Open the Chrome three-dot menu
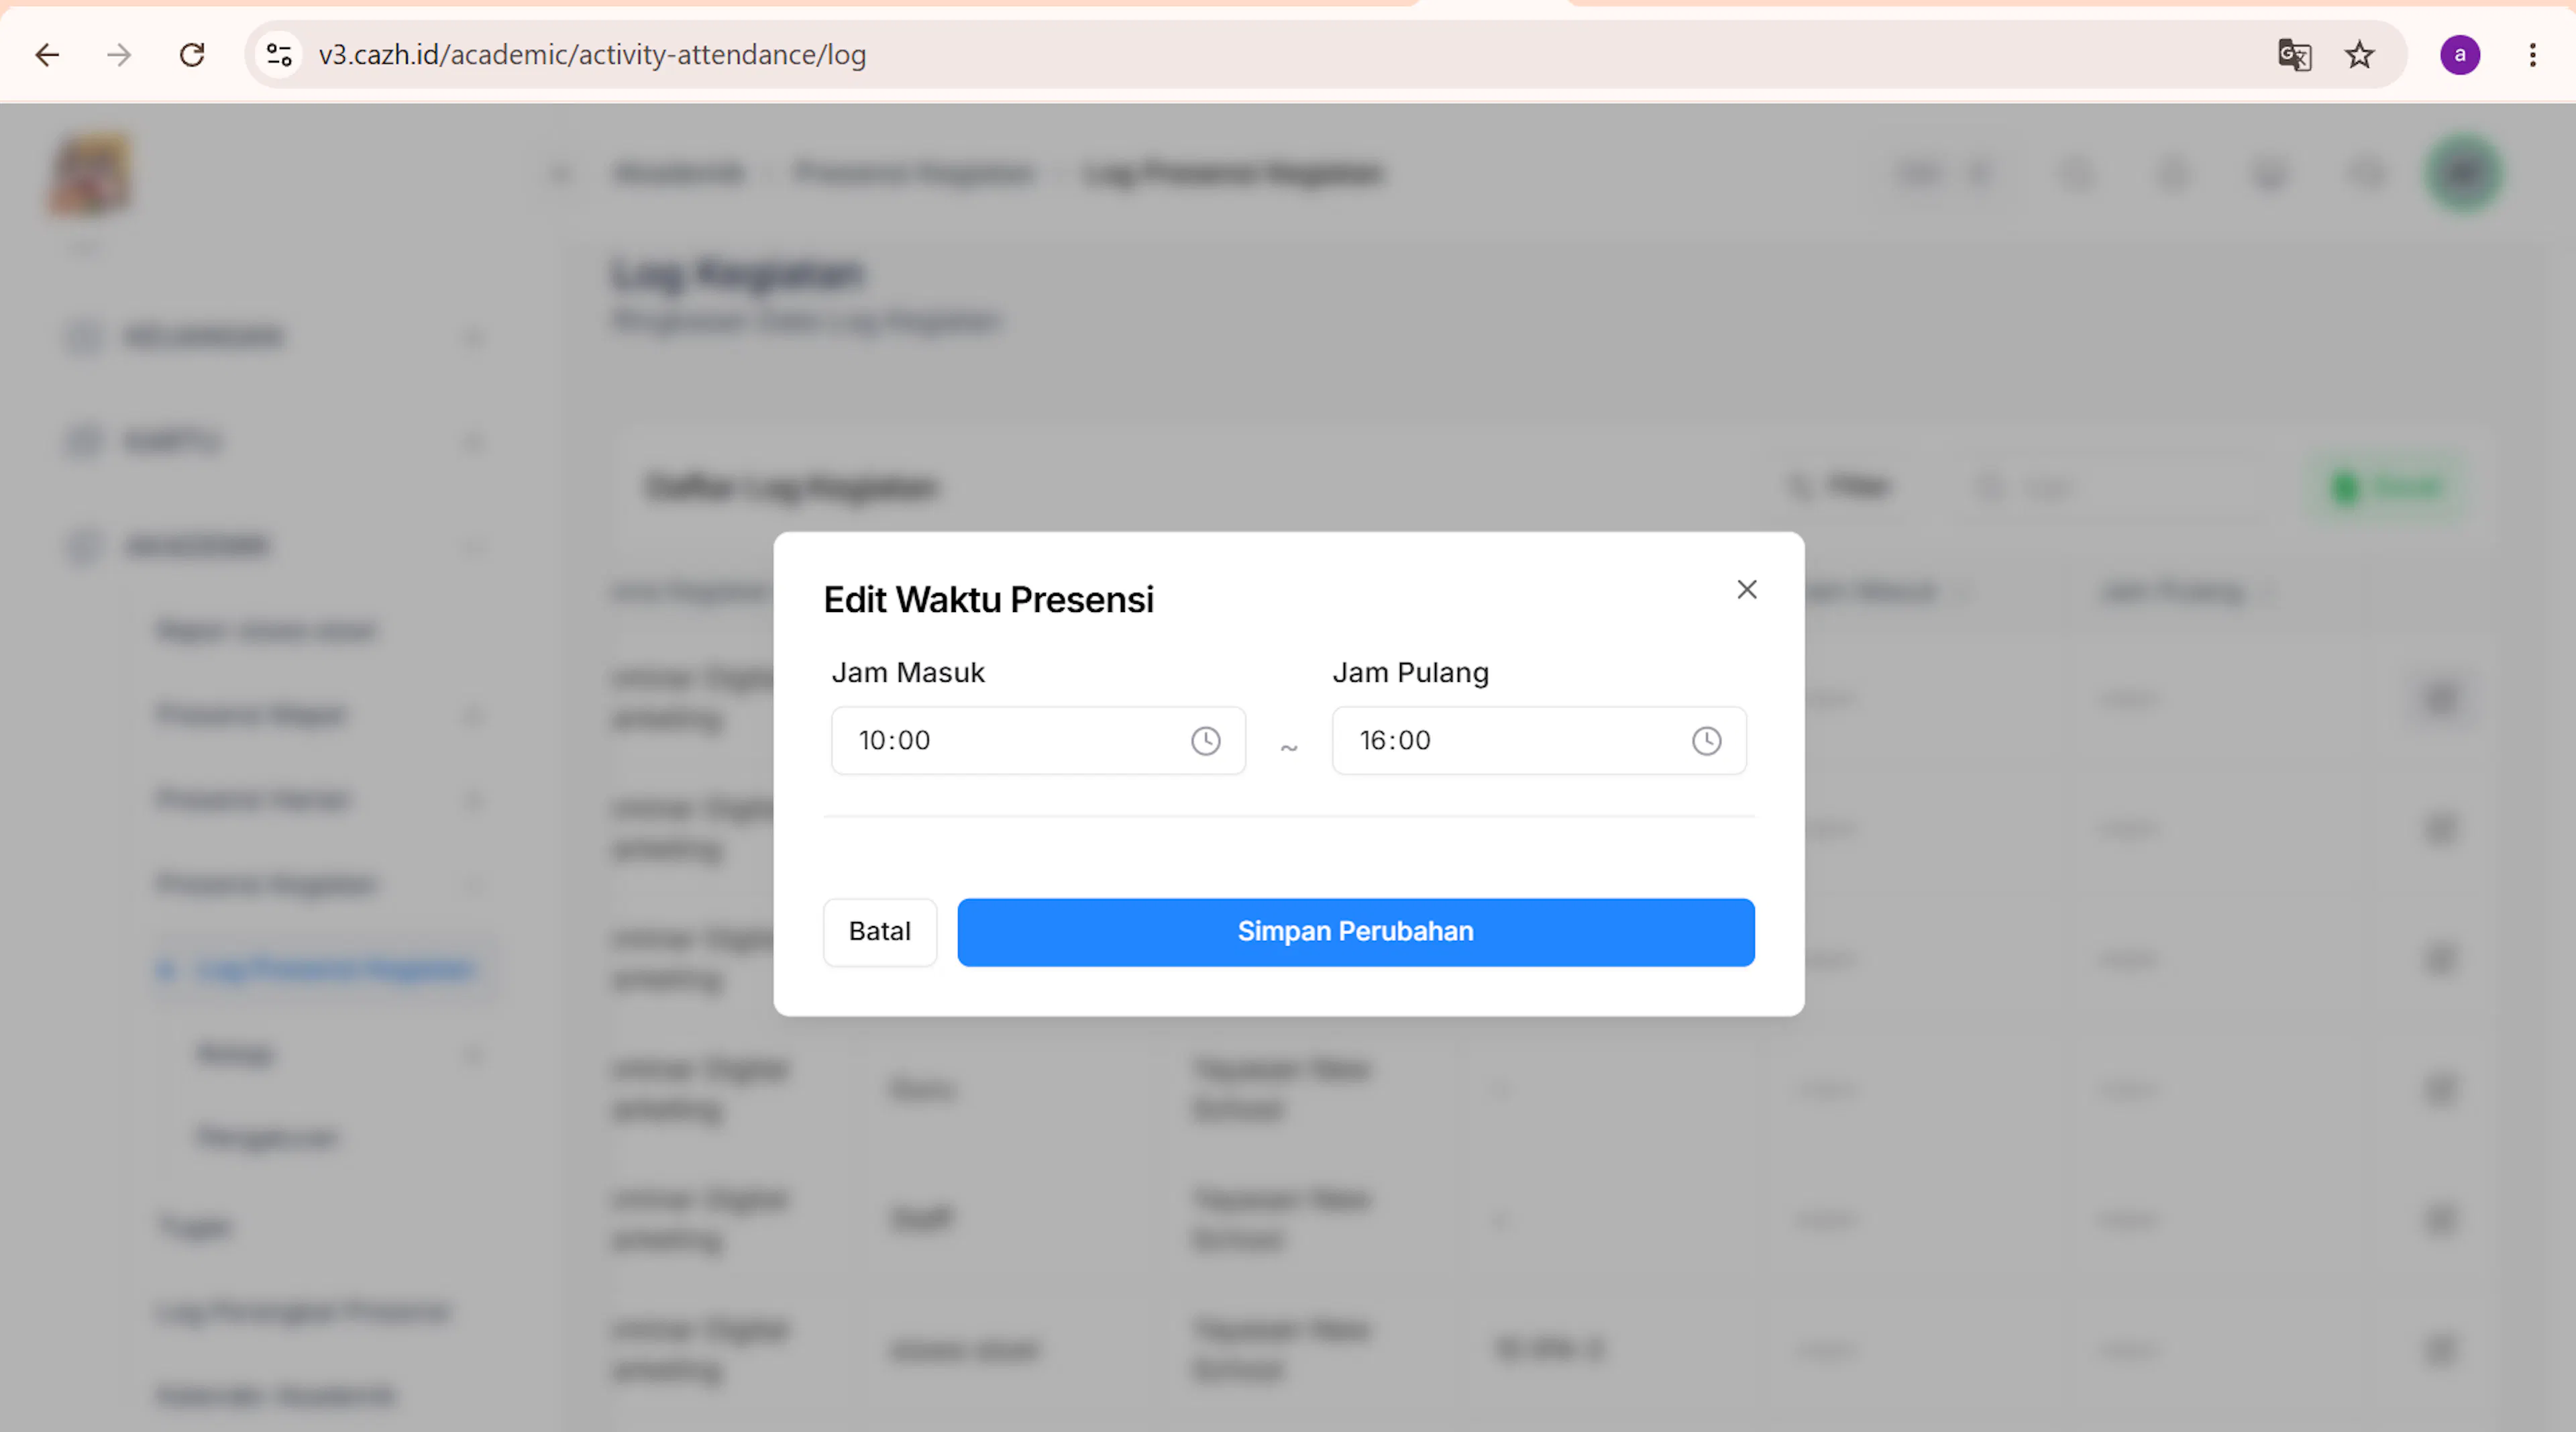2576x1432 pixels. pyautogui.click(x=2532, y=55)
